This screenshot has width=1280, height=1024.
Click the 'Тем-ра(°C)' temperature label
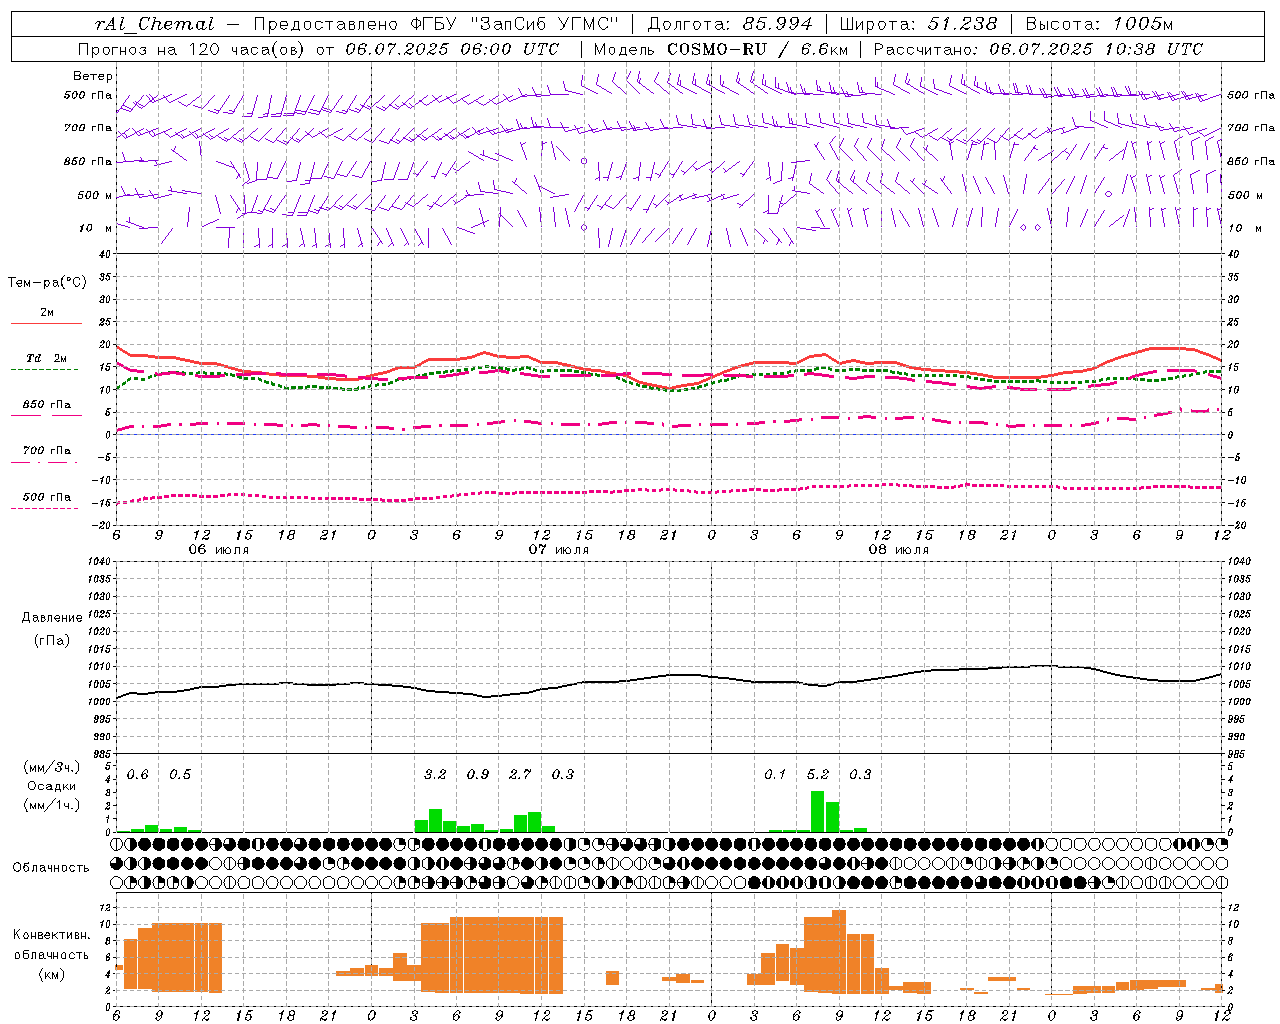pyautogui.click(x=47, y=283)
